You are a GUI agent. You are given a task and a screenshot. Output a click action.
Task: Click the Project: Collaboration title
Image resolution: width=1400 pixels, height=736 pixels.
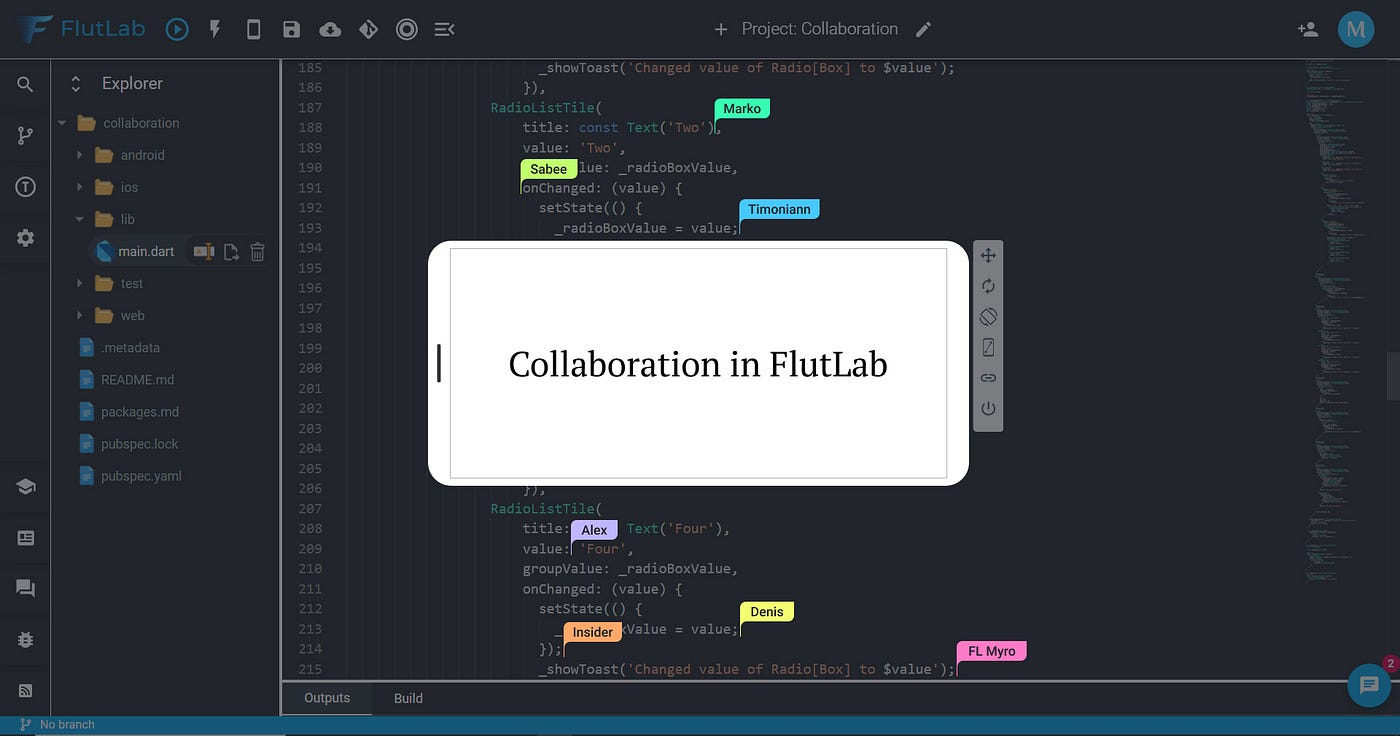[820, 29]
